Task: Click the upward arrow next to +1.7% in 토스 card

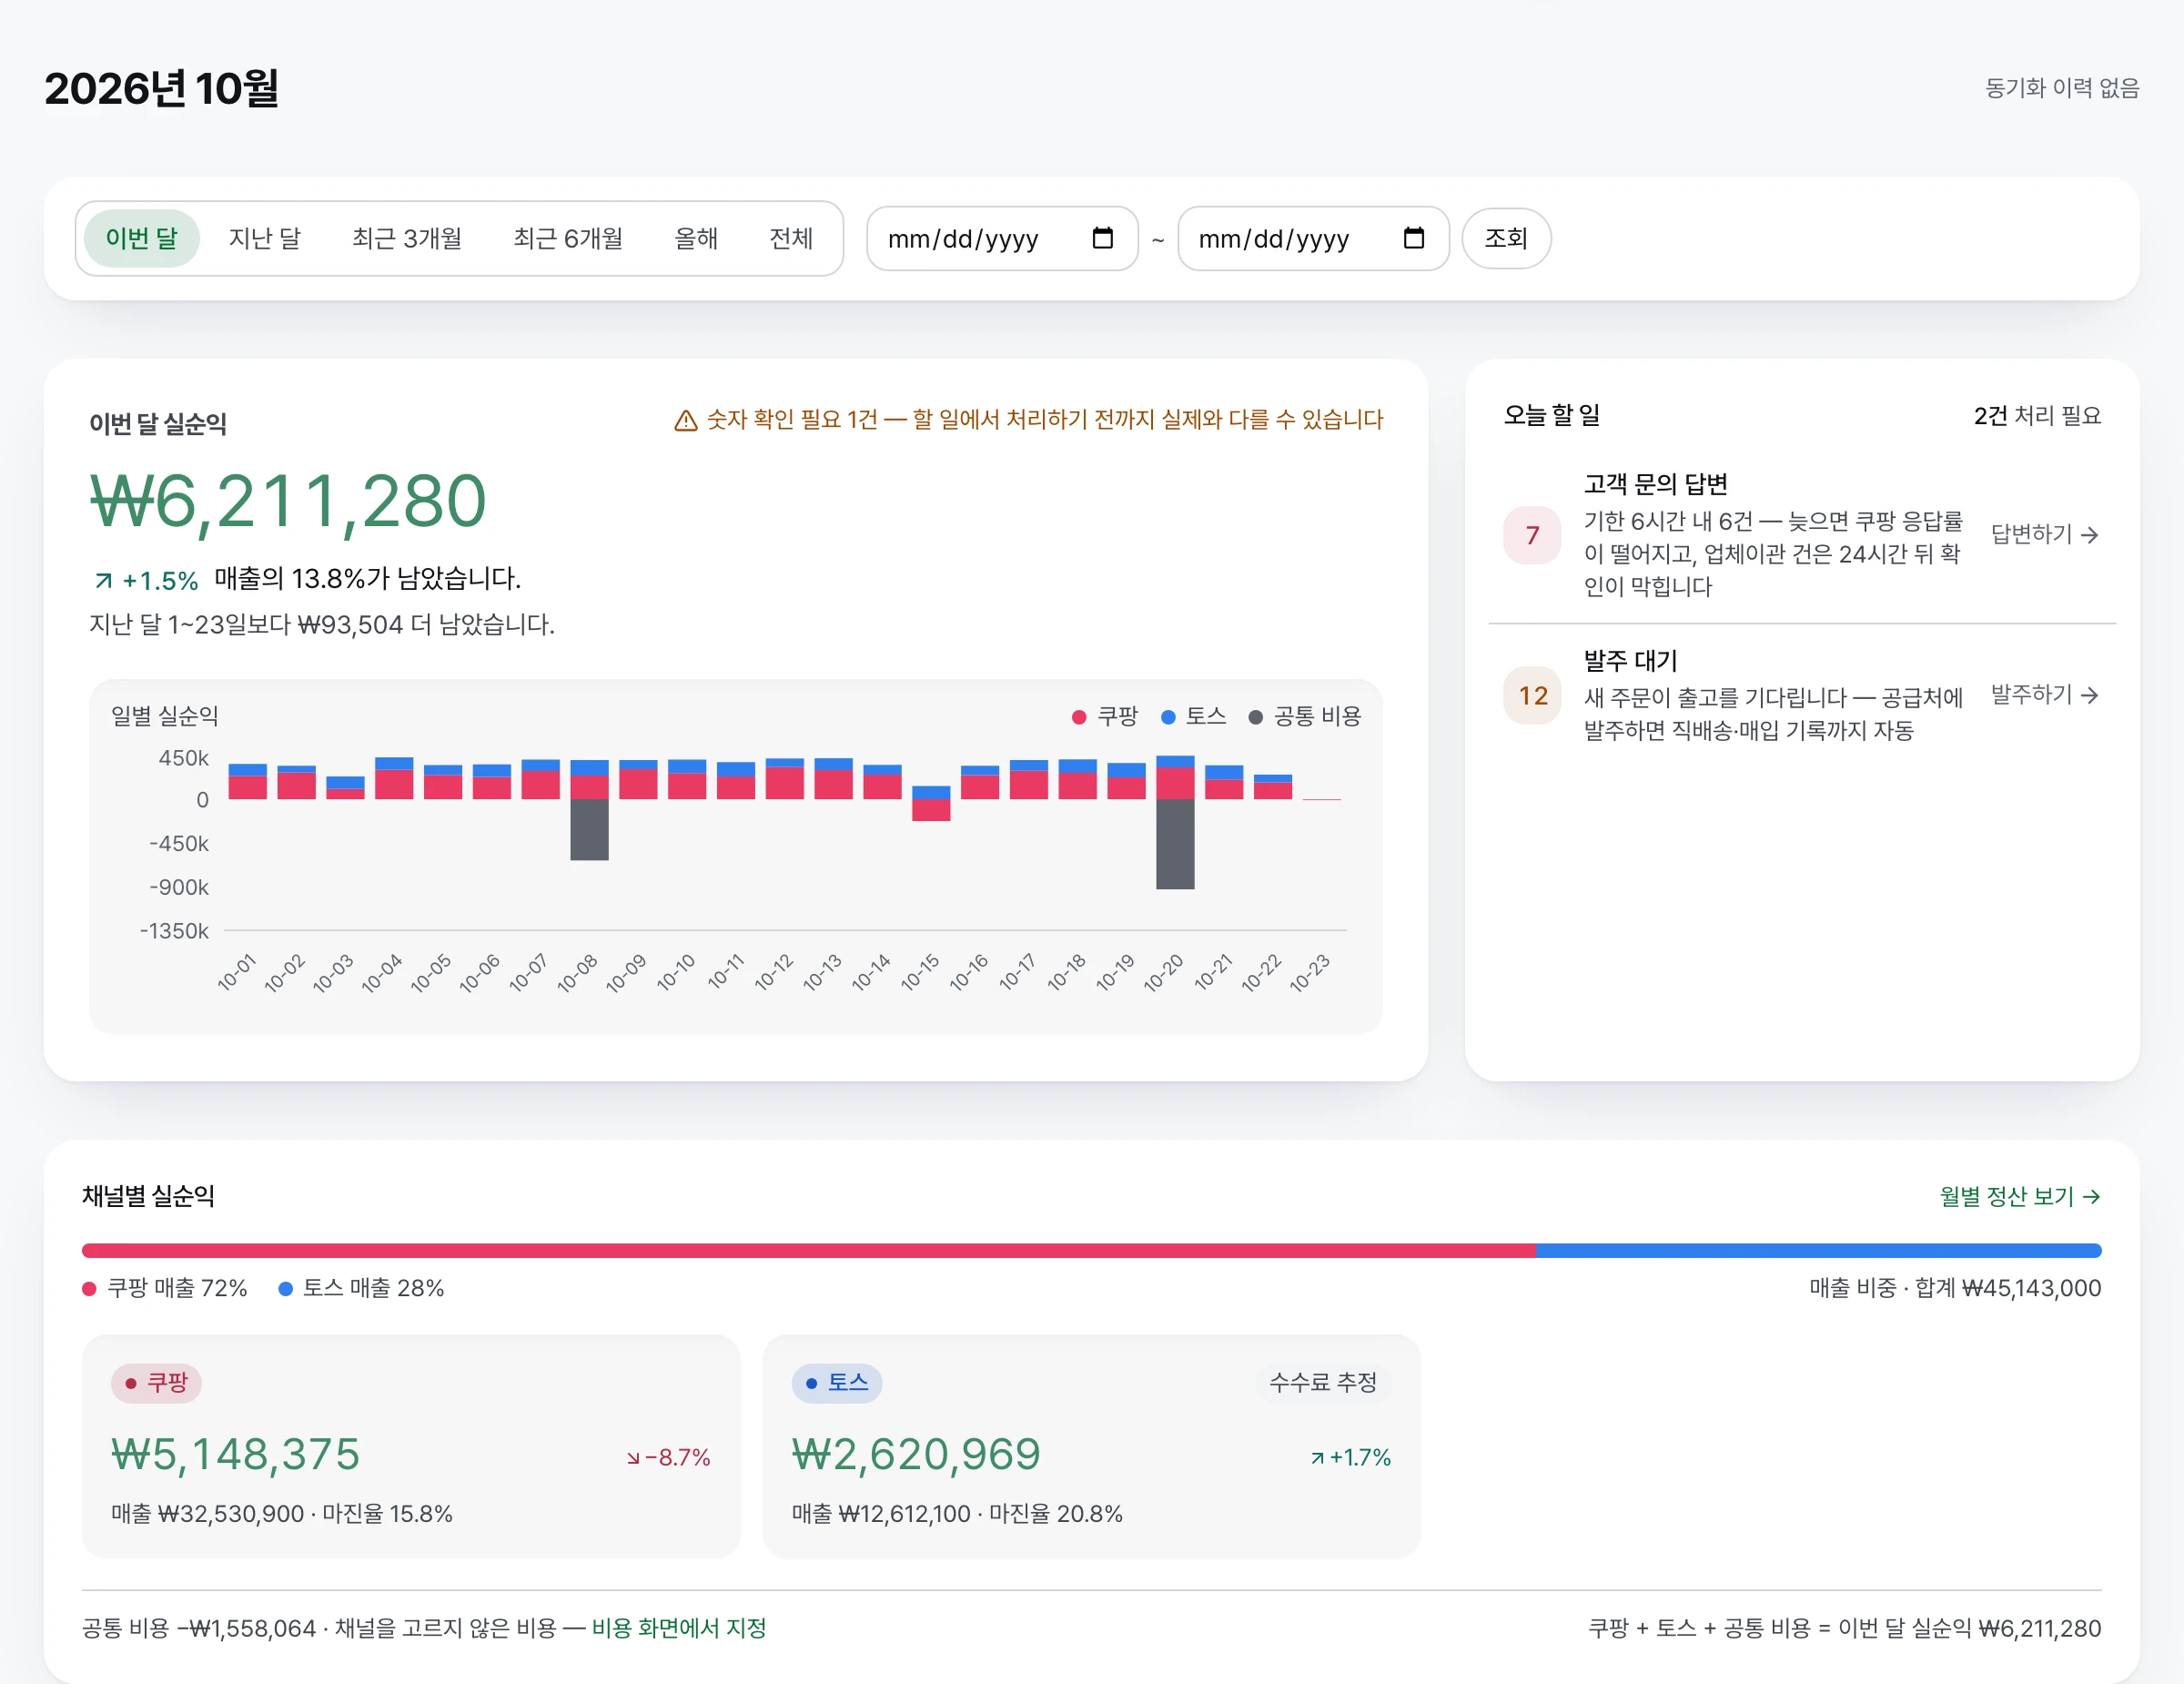Action: (1317, 1459)
